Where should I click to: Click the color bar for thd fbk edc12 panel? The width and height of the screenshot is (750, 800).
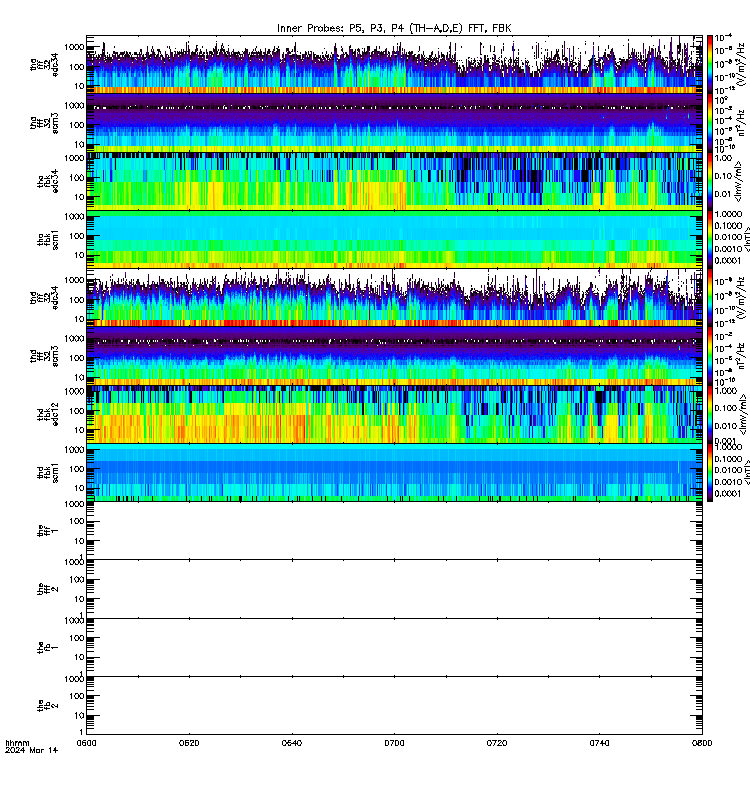pyautogui.click(x=710, y=414)
